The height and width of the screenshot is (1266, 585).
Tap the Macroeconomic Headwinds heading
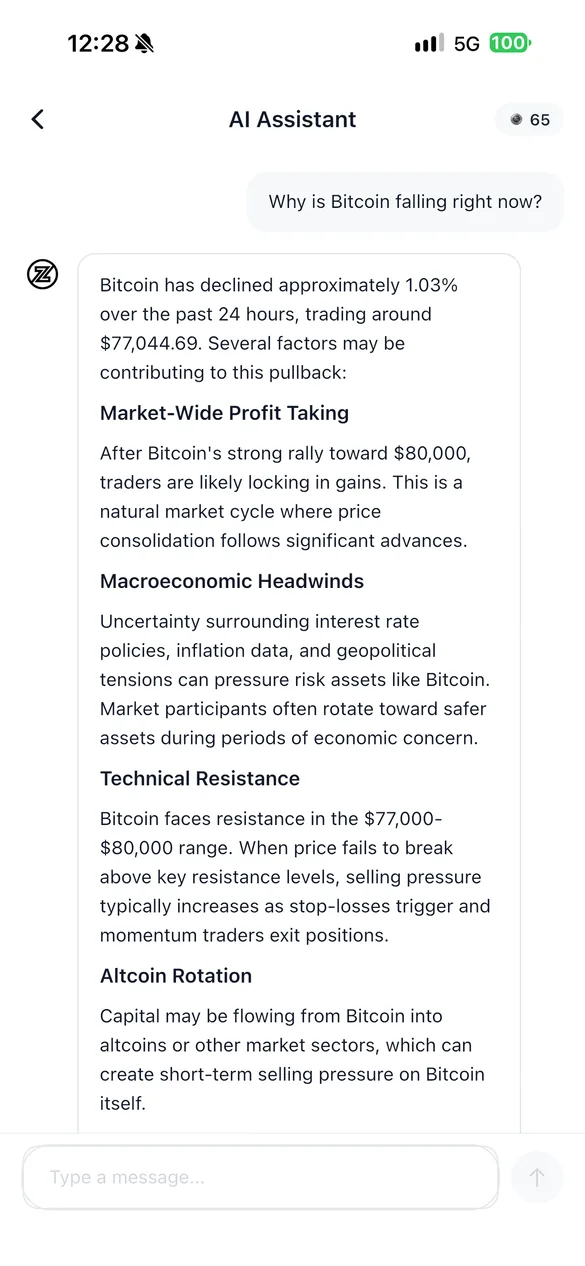point(232,581)
